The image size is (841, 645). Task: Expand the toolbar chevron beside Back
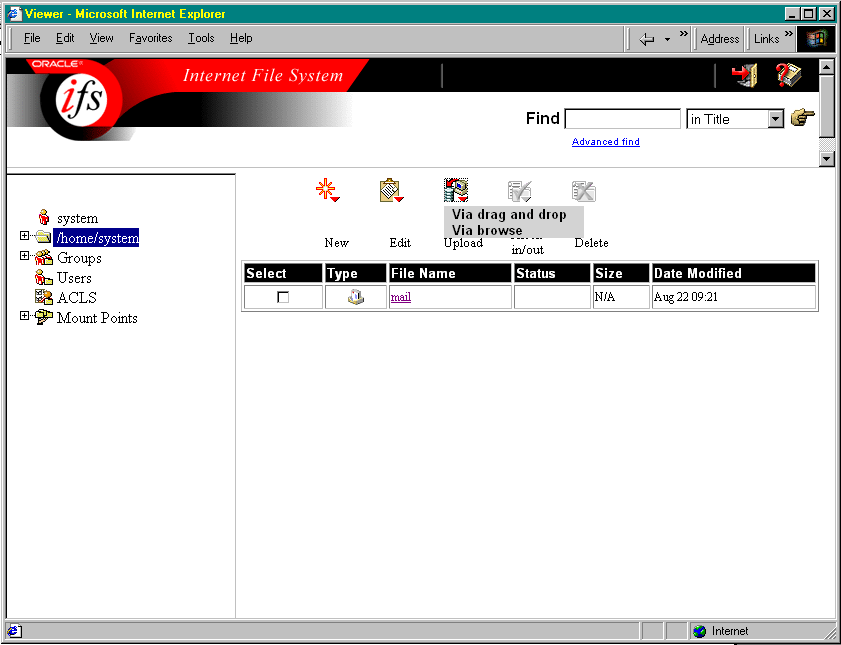click(683, 34)
